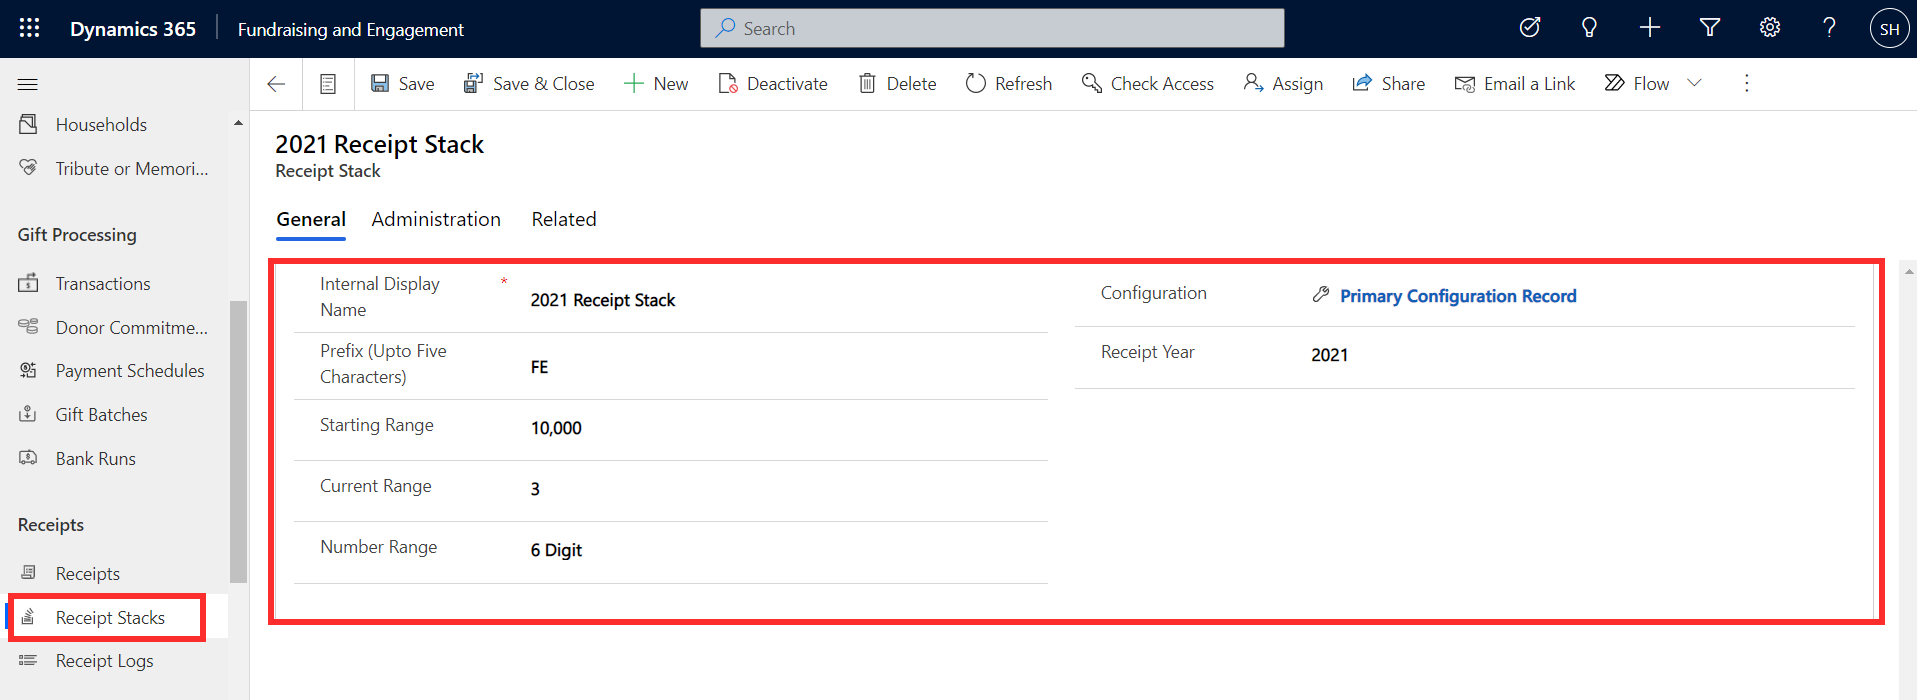
Task: Click the left sidebar scrollbar thumb
Action: 238,441
